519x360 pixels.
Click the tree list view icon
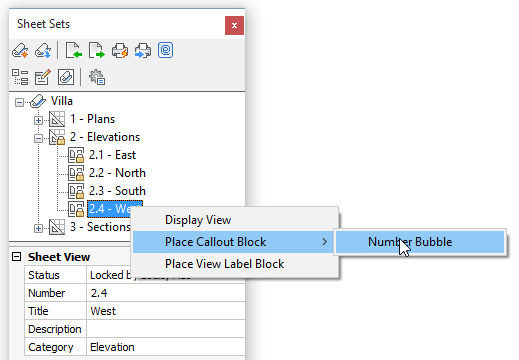pyautogui.click(x=20, y=77)
